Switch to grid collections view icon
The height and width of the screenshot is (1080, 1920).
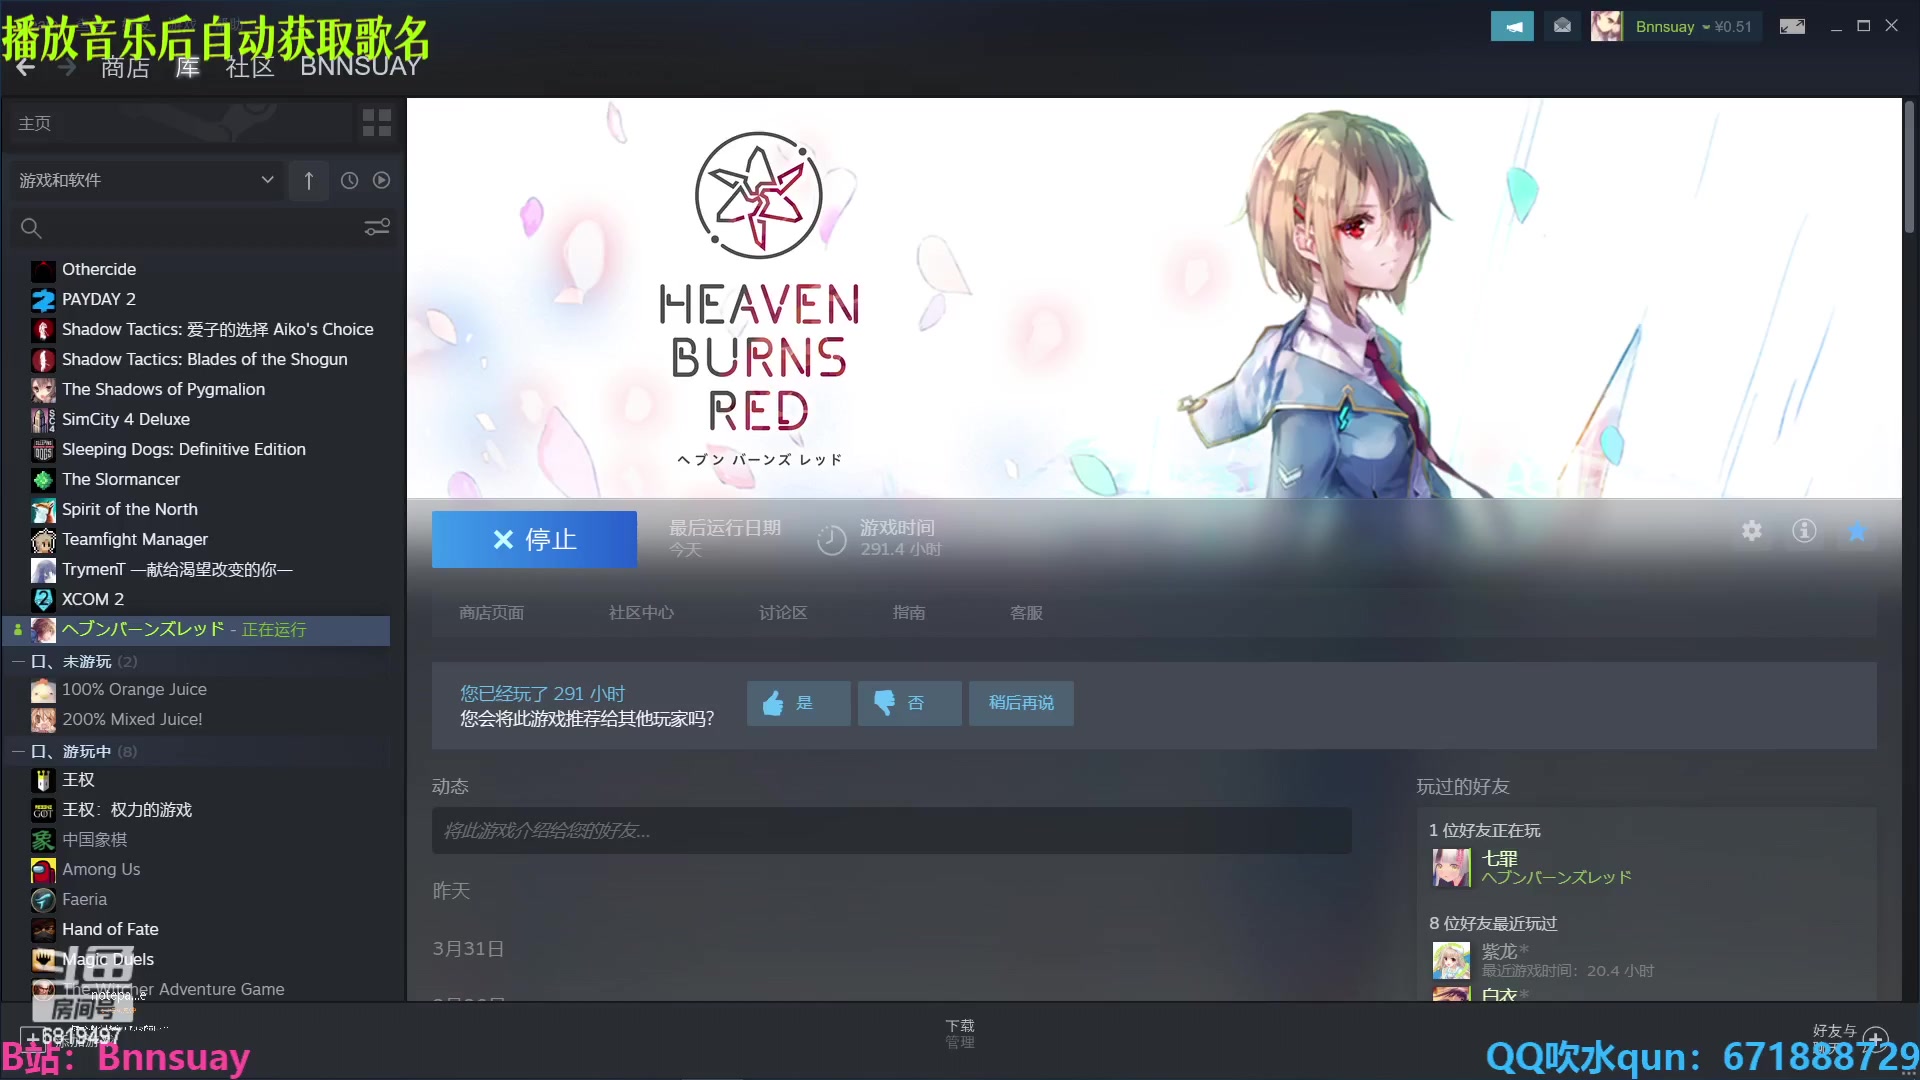377,123
